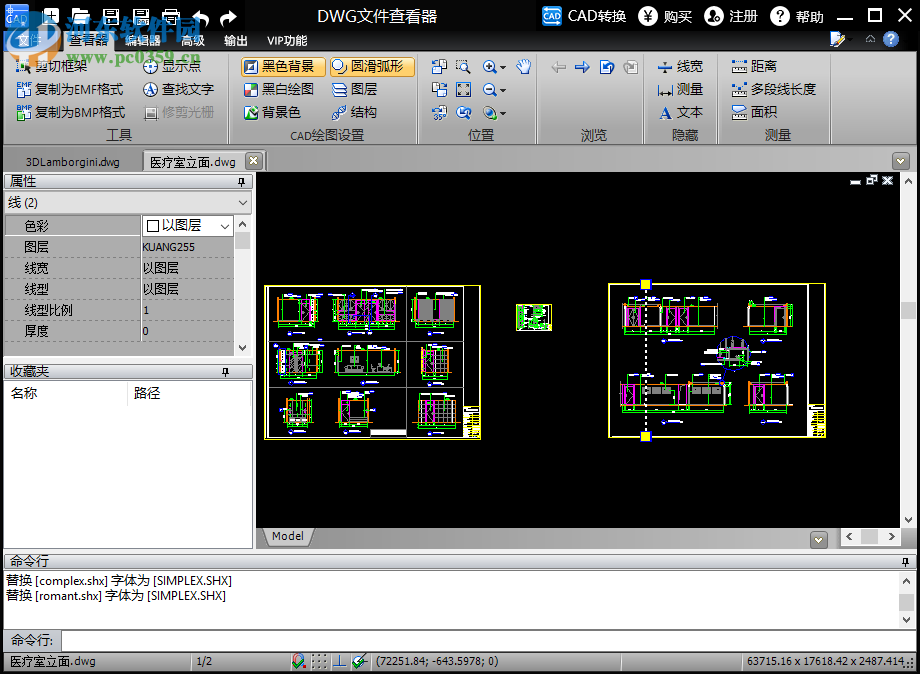The width and height of the screenshot is (920, 674).
Task: Open the color (色彩) dropdown in properties
Action: click(x=224, y=226)
